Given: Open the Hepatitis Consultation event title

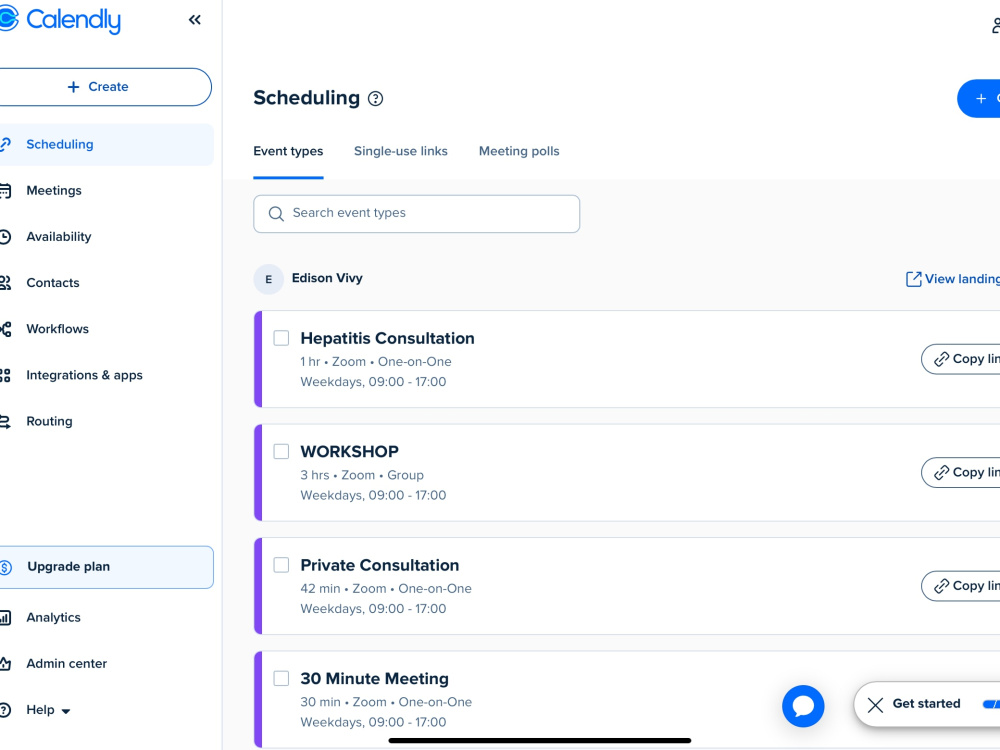Looking at the screenshot, I should tap(387, 338).
